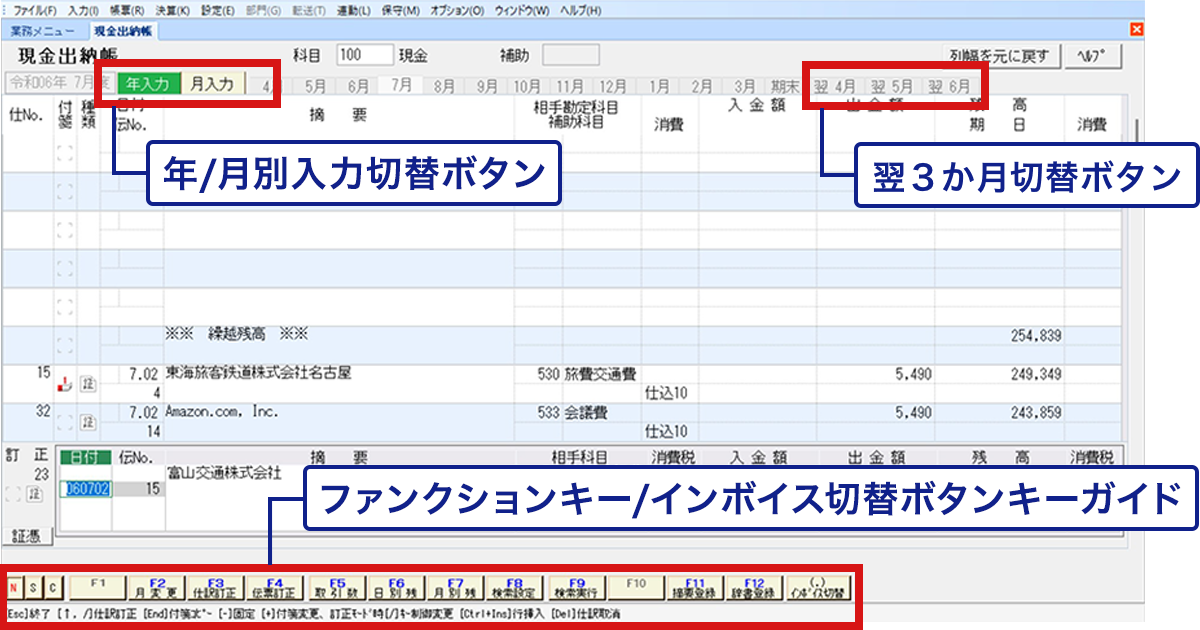The image size is (1200, 630).
Task: Click the 列幅を元に戻す button
Action: 1000,55
